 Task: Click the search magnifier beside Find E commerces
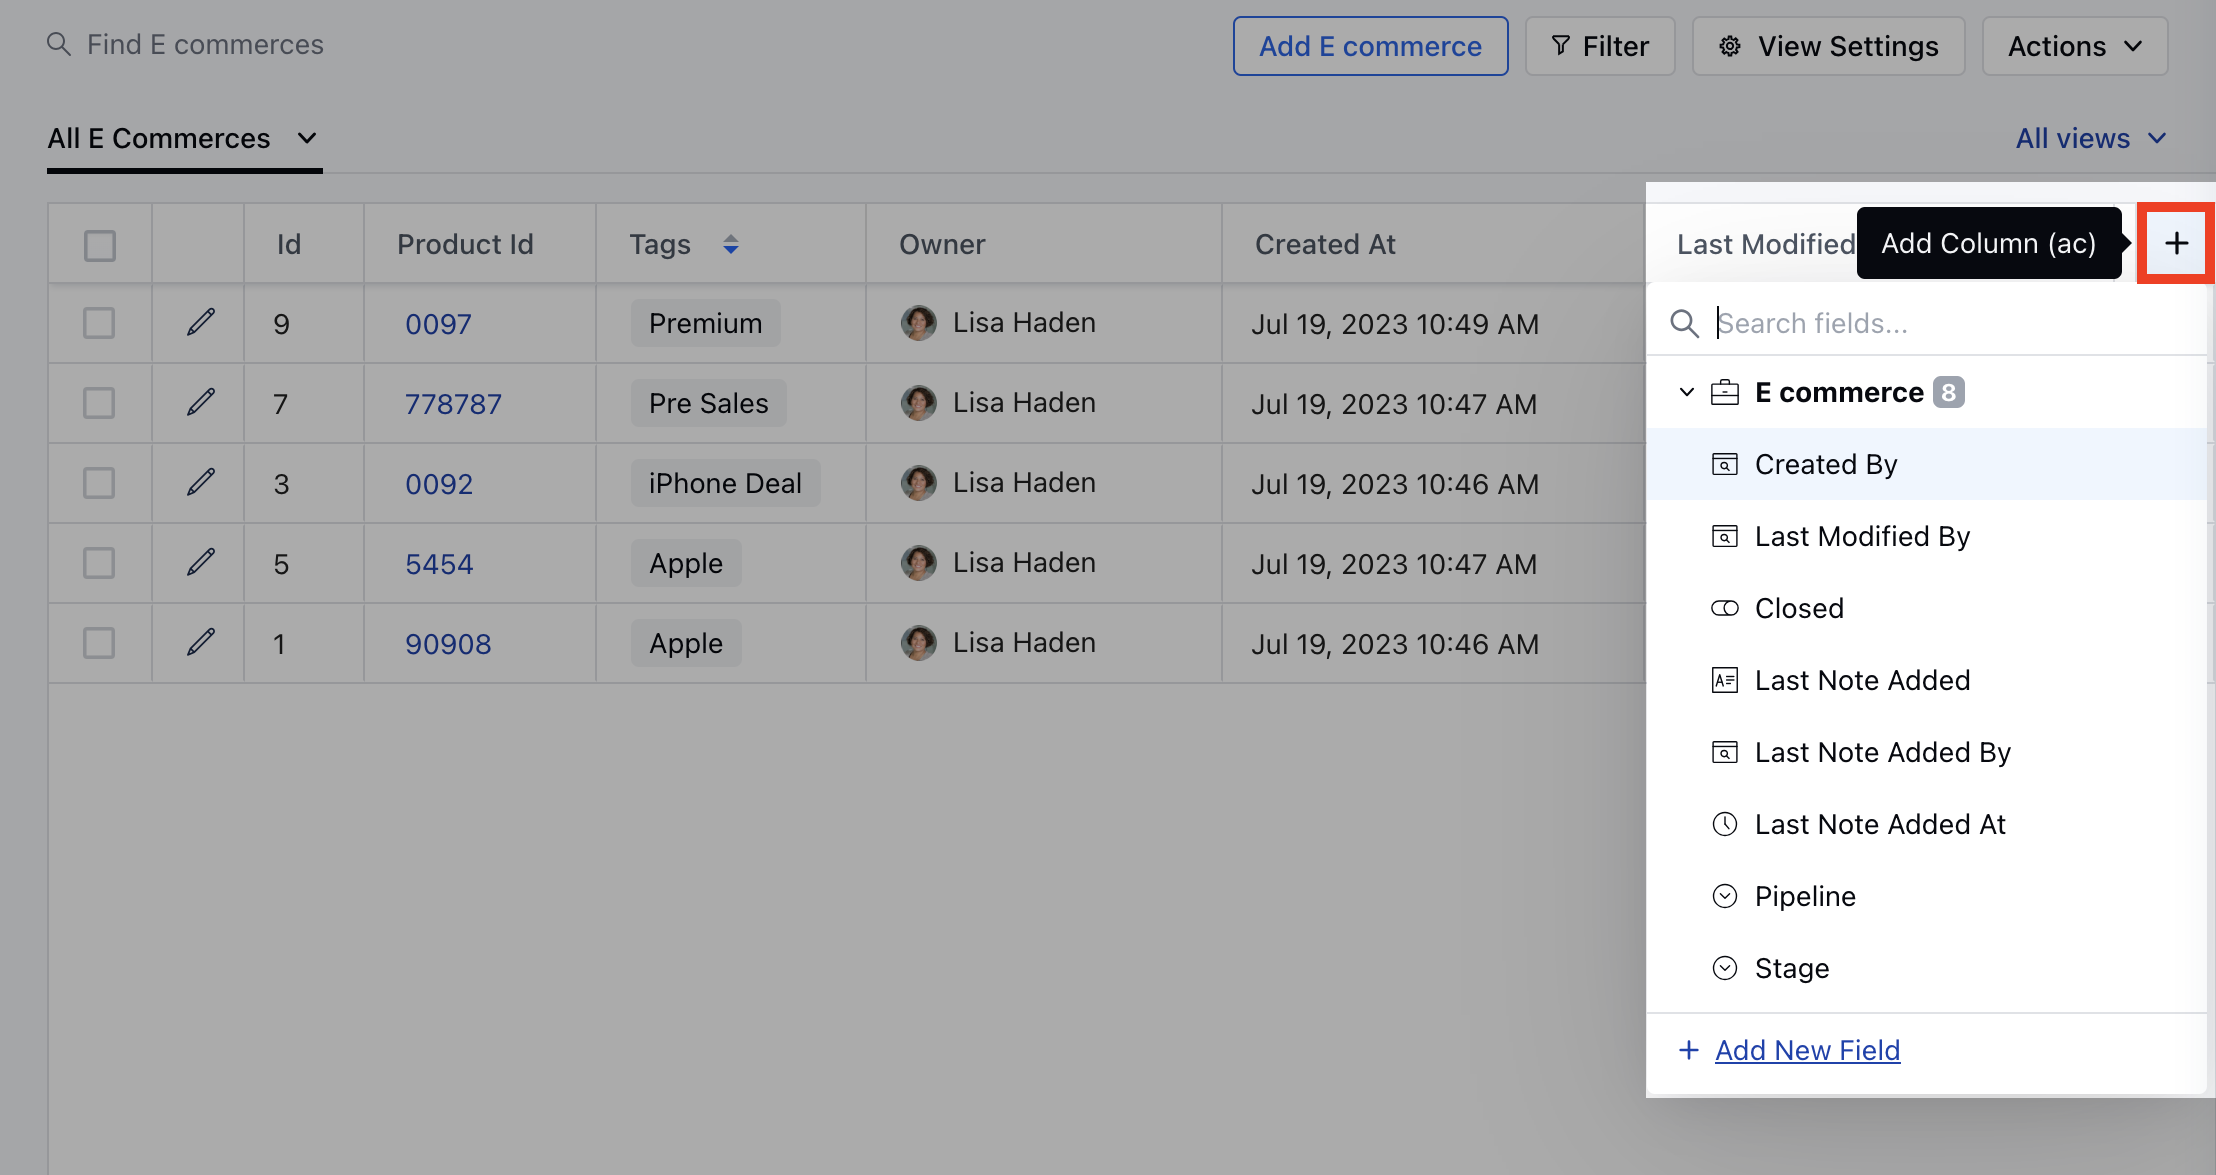tap(59, 44)
